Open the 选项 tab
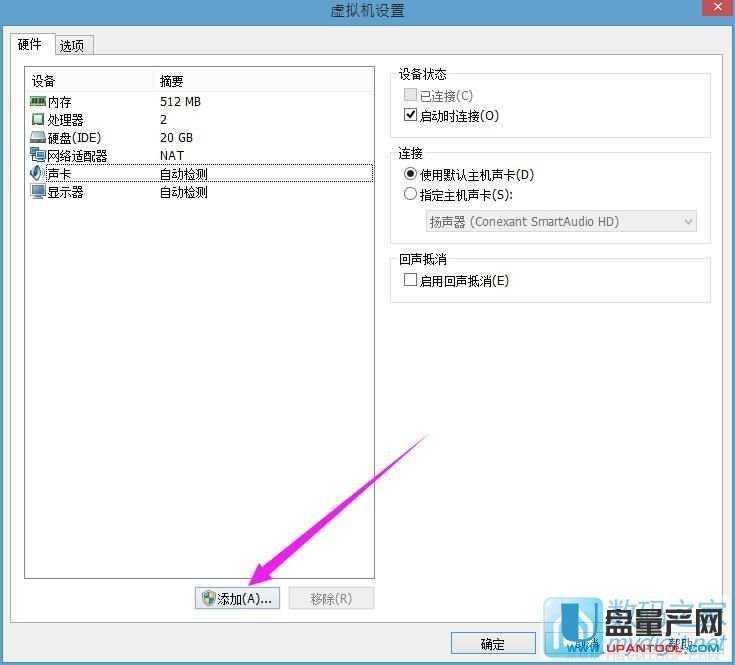 tap(71, 46)
